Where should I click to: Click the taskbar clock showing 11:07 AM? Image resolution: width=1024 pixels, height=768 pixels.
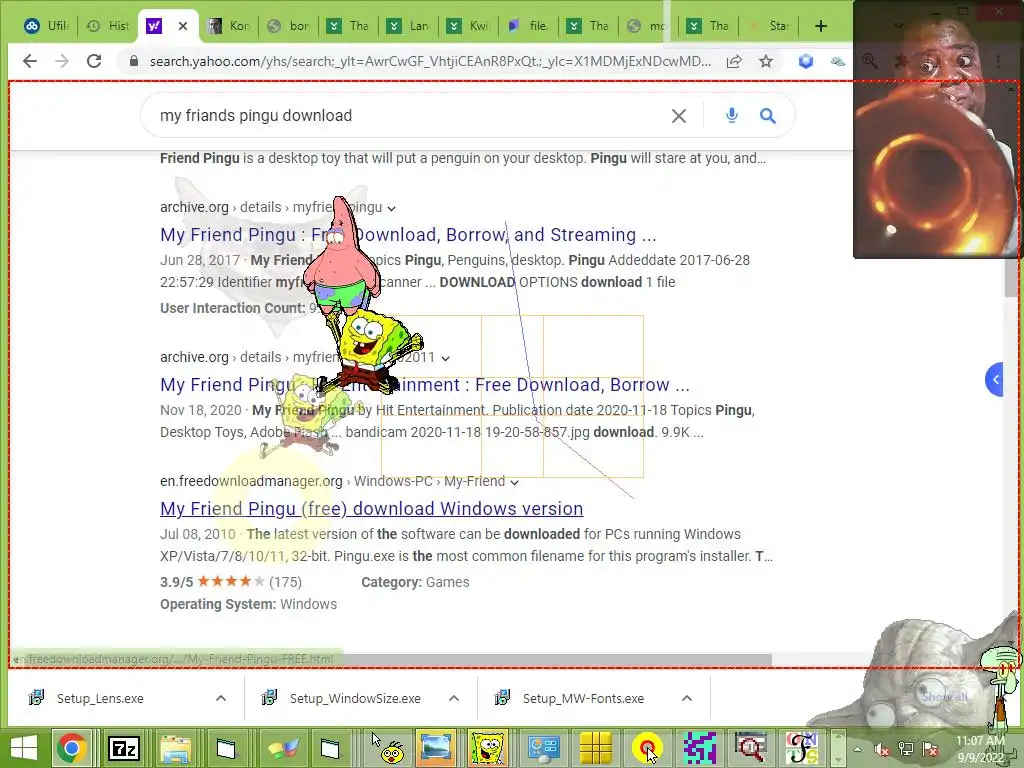pyautogui.click(x=980, y=749)
